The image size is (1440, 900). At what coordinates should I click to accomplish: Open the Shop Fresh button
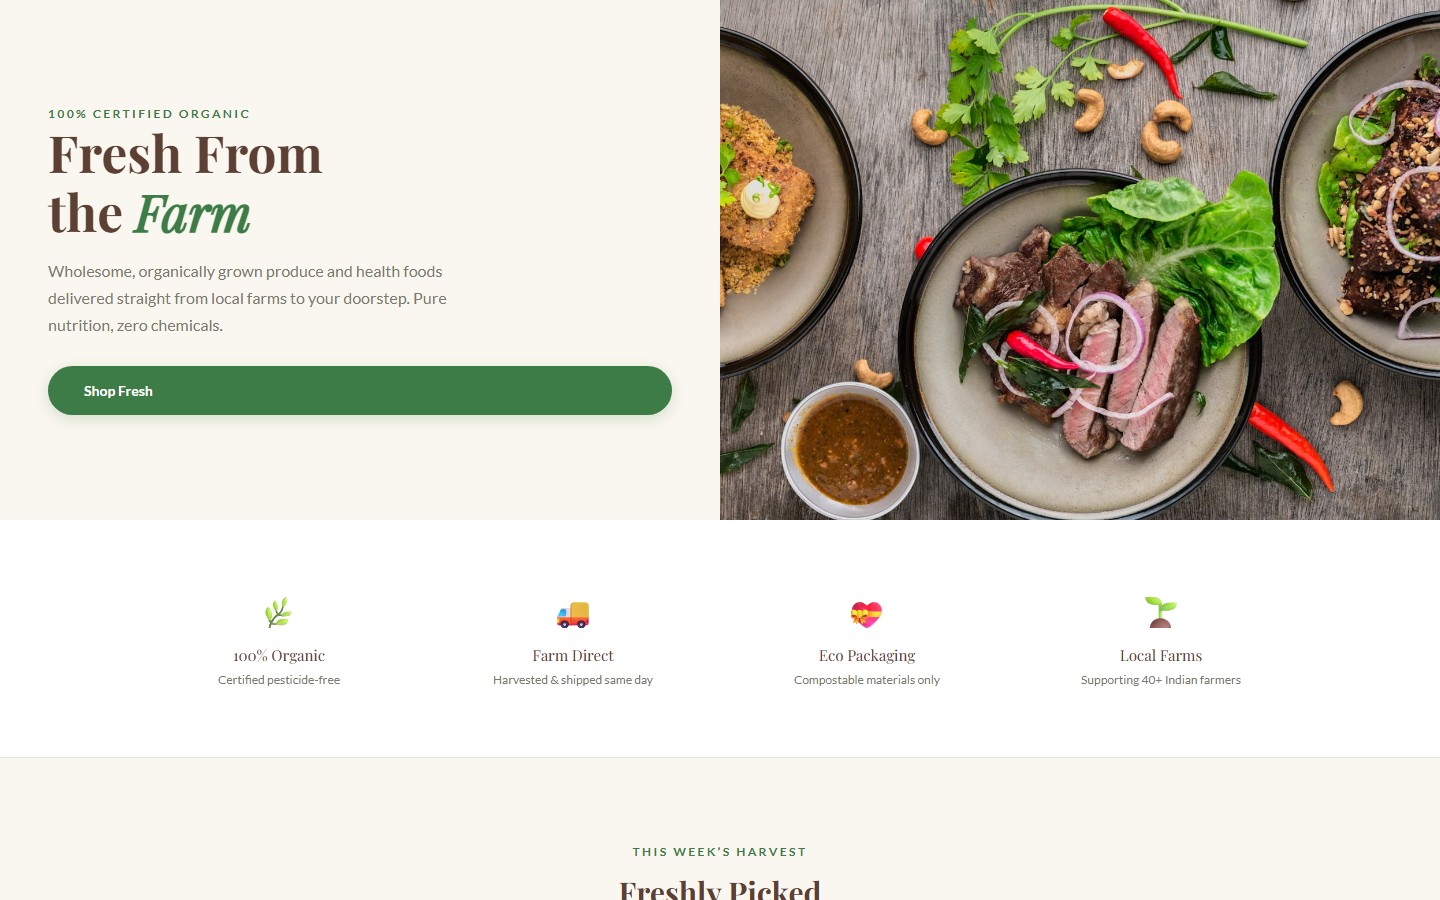tap(360, 391)
